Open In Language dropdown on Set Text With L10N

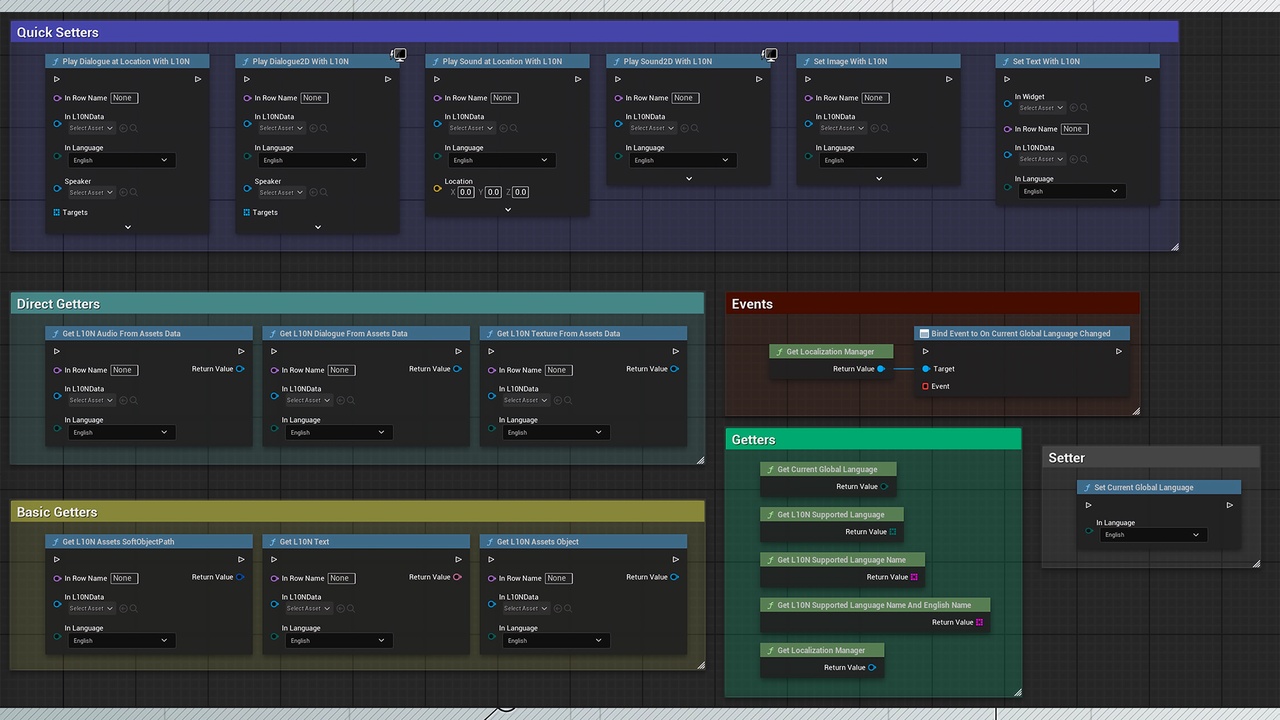tap(1072, 191)
